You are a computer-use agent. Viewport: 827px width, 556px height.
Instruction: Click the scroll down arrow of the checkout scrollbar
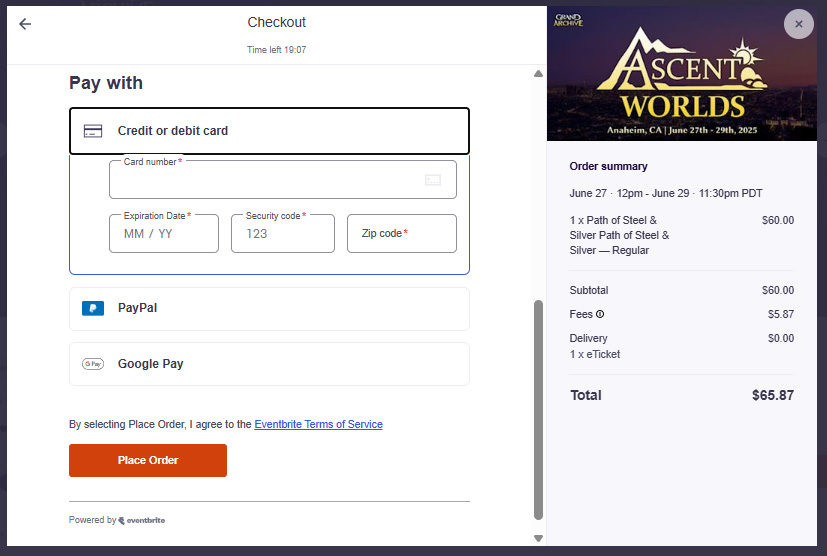(538, 538)
